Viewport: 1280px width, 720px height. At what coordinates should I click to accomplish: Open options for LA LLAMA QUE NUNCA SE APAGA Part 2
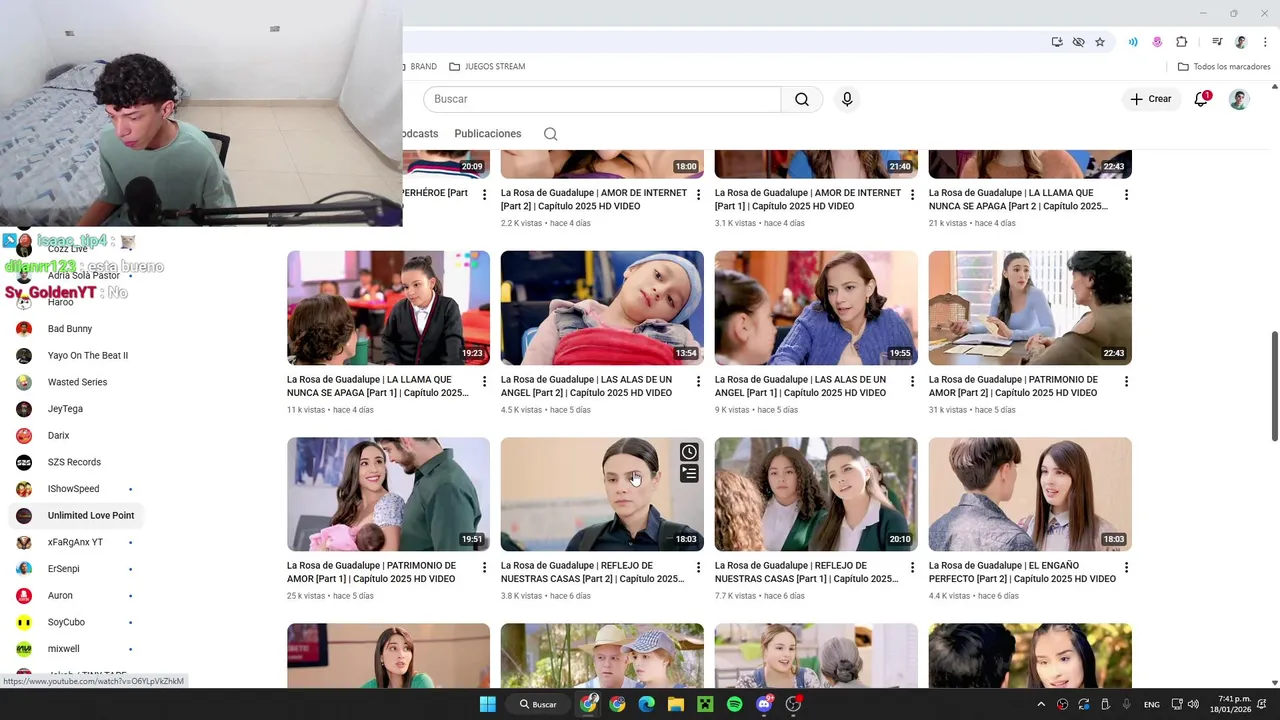click(1126, 194)
